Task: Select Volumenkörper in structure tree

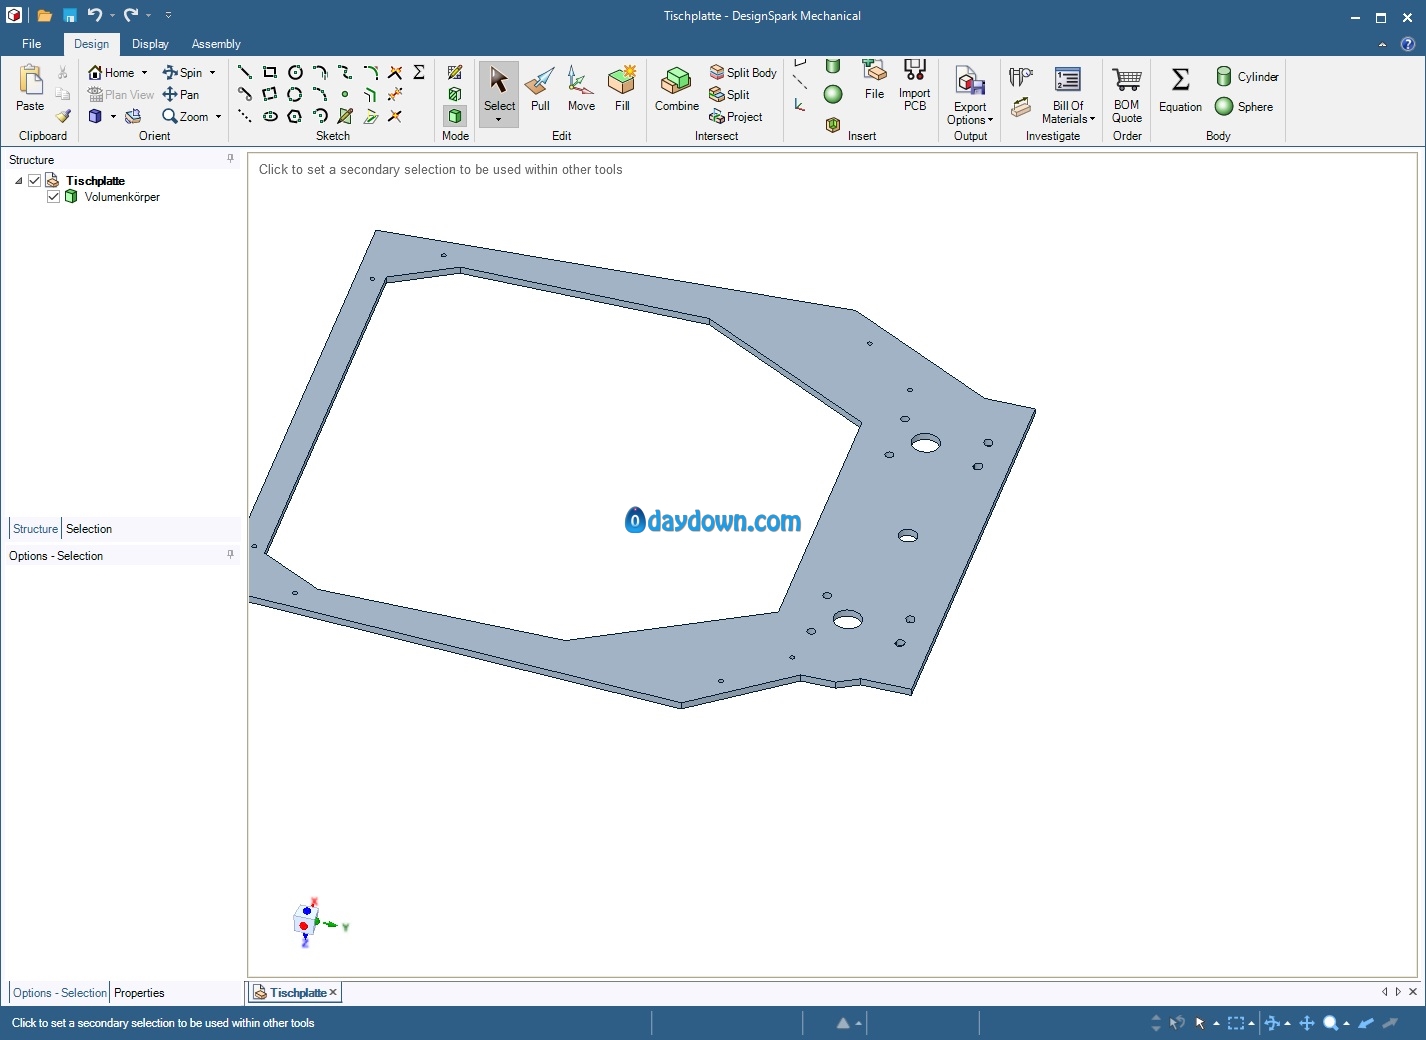Action: pos(122,197)
